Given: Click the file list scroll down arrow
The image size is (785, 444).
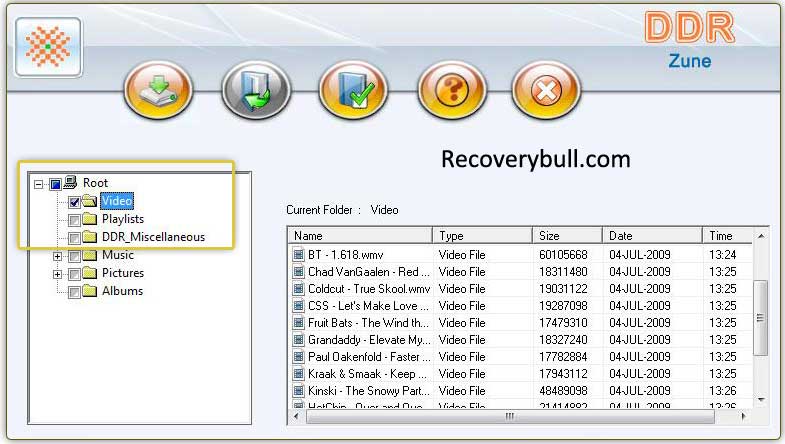Looking at the screenshot, I should (761, 399).
